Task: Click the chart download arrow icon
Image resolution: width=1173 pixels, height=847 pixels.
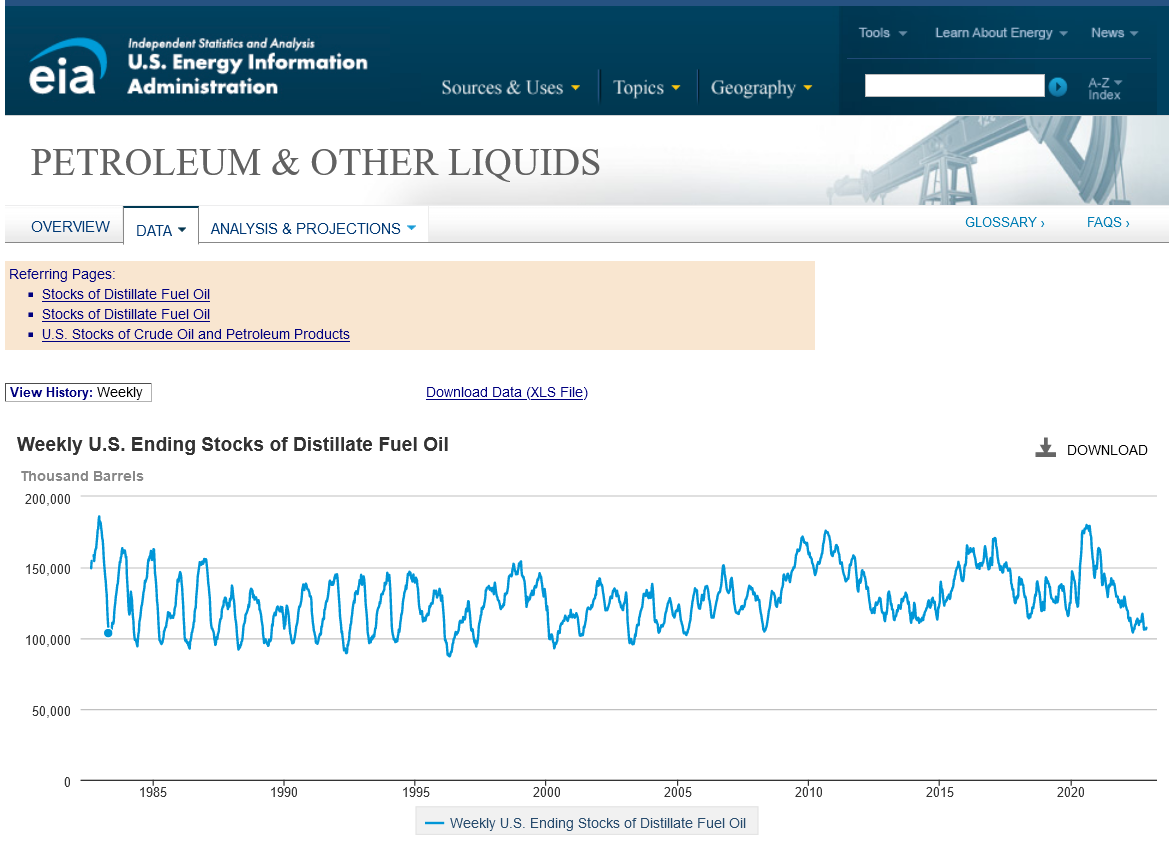Action: coord(1045,449)
